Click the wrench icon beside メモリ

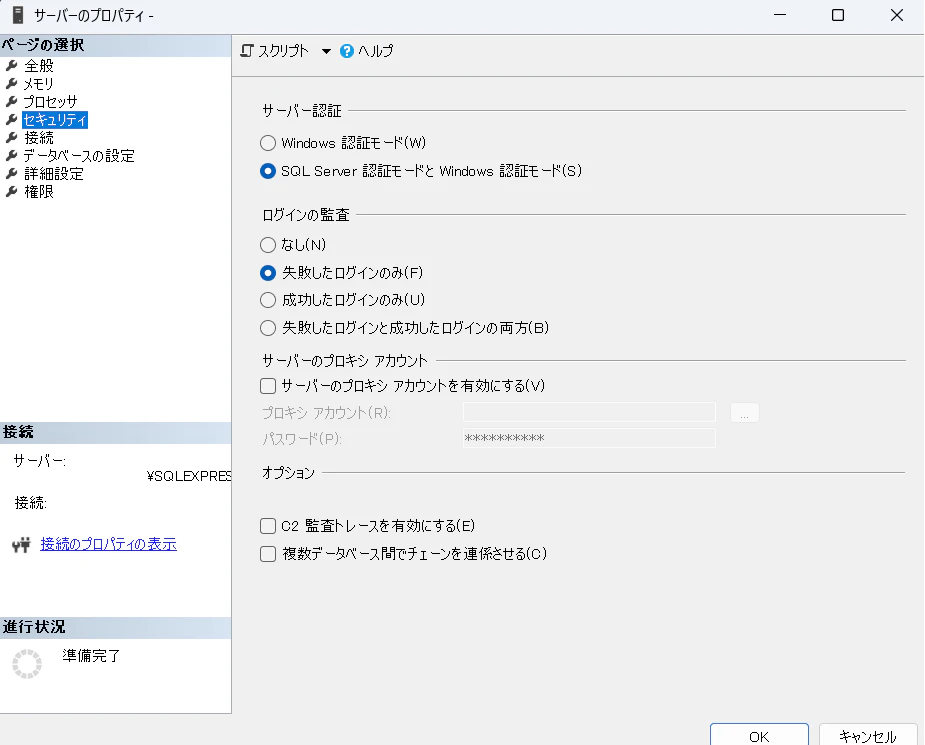pos(11,84)
